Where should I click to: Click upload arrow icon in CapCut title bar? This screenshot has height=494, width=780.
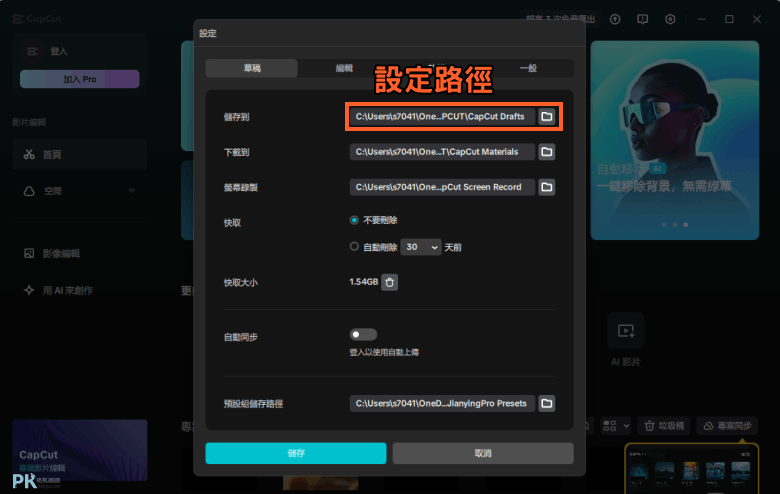click(615, 19)
